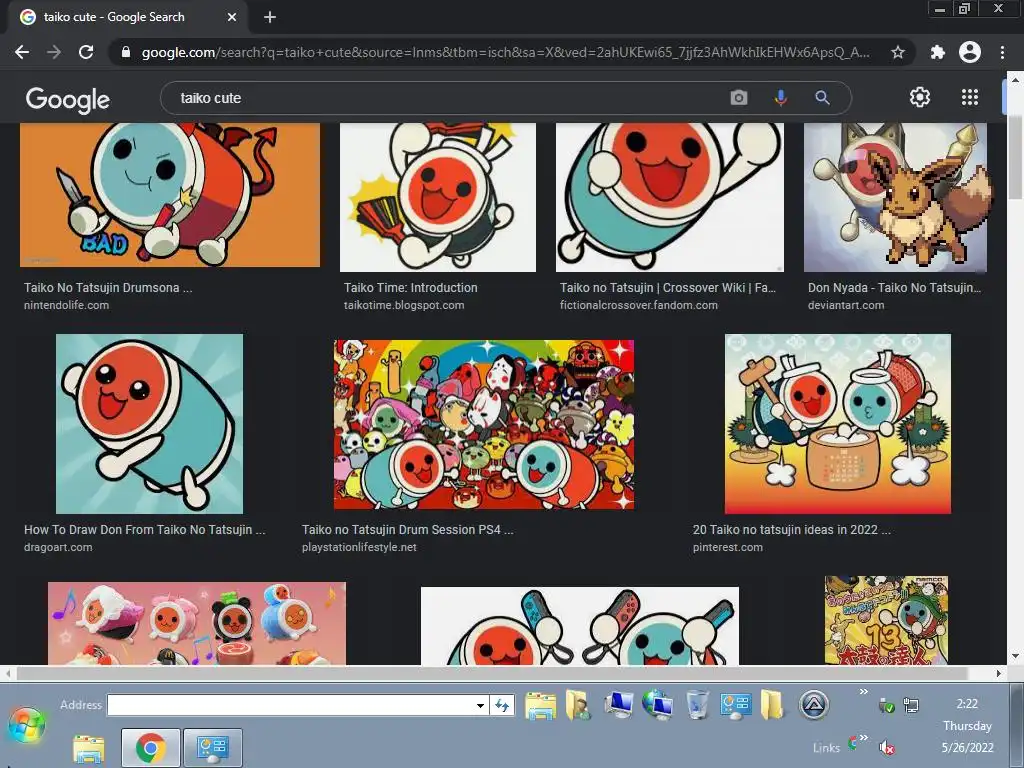Click the horizontal scrollbar right arrow

click(x=999, y=673)
